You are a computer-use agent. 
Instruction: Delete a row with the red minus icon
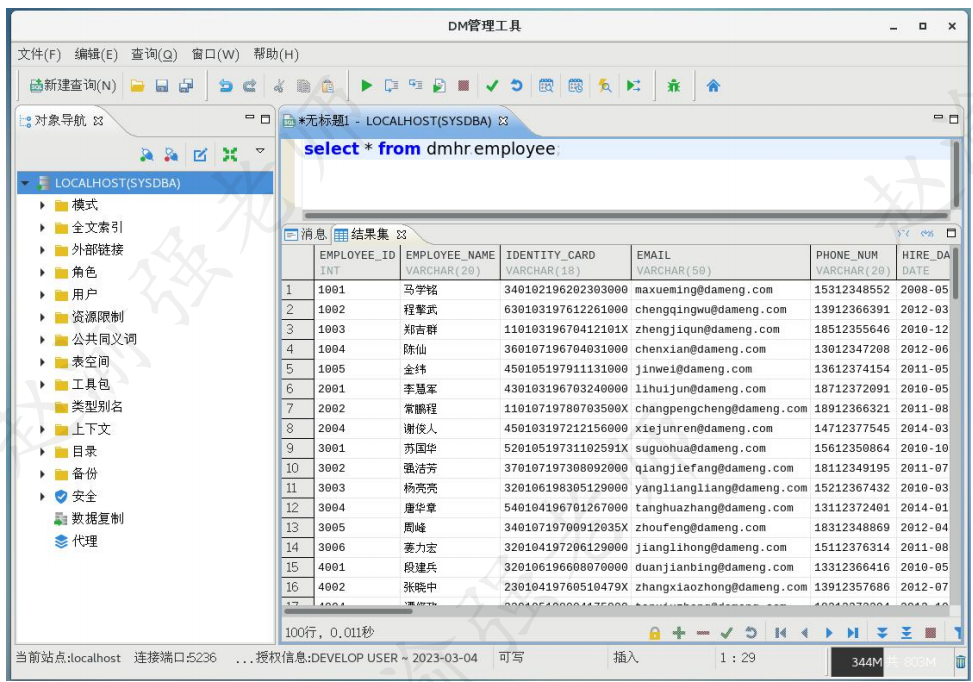click(x=702, y=633)
